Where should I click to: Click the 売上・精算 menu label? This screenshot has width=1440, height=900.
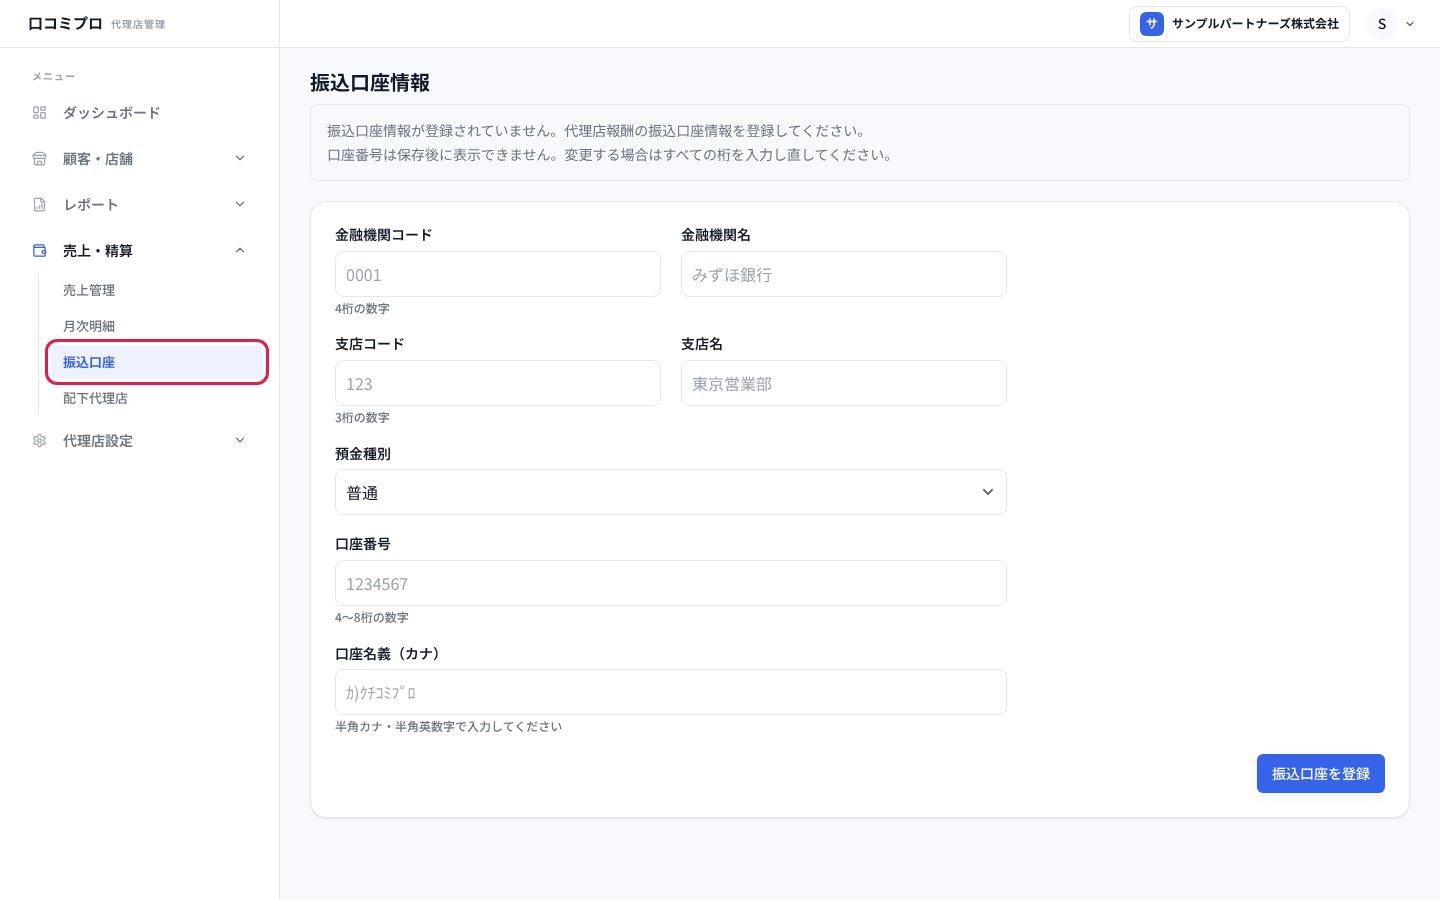tap(98, 251)
